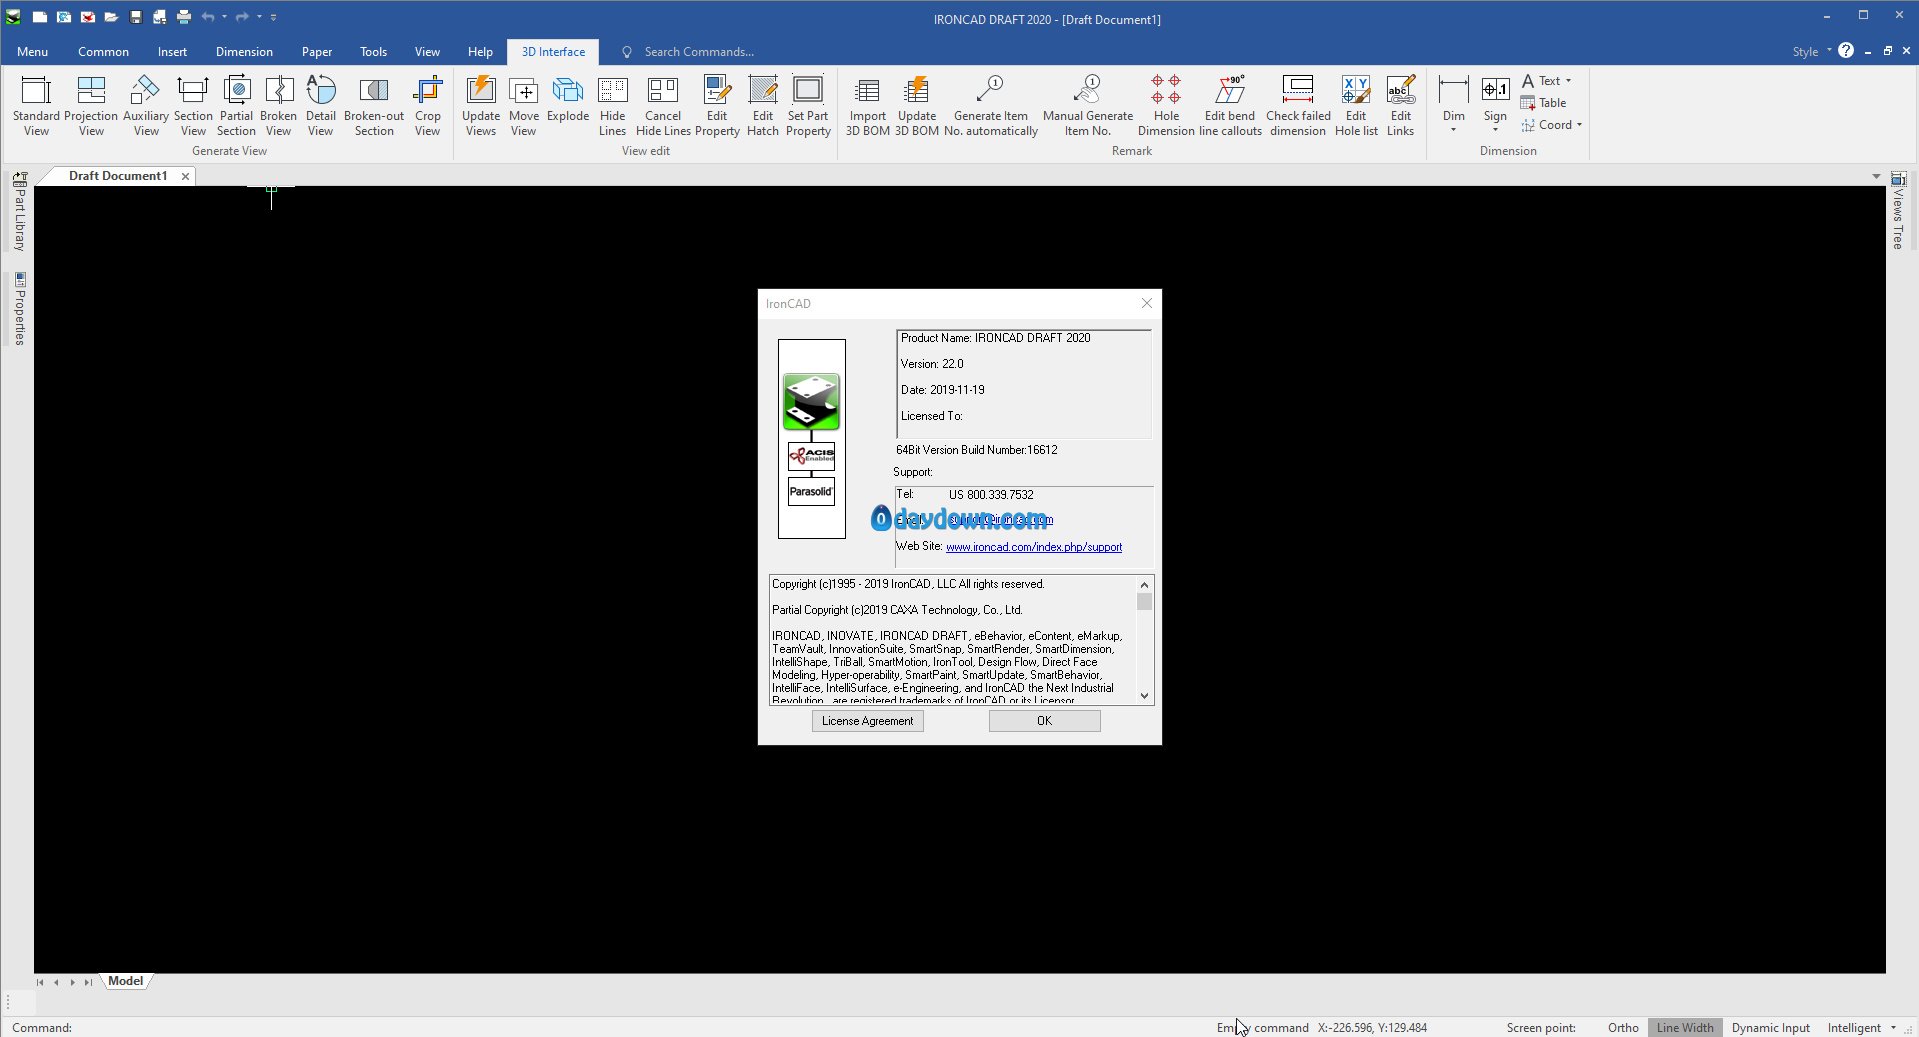
Task: Close the Draft Document1 tab
Action: pos(185,176)
